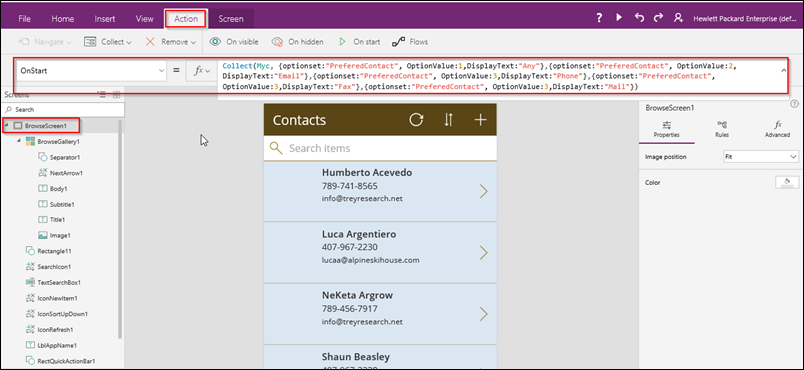This screenshot has height=370, width=804.
Task: Switch Screens pane to list view icon
Action: point(102,95)
